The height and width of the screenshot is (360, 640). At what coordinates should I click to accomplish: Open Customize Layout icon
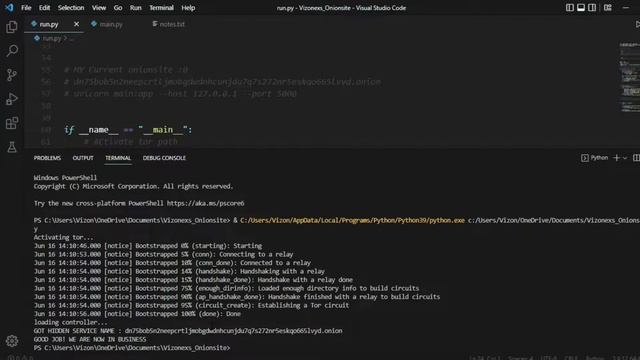pyautogui.click(x=608, y=7)
